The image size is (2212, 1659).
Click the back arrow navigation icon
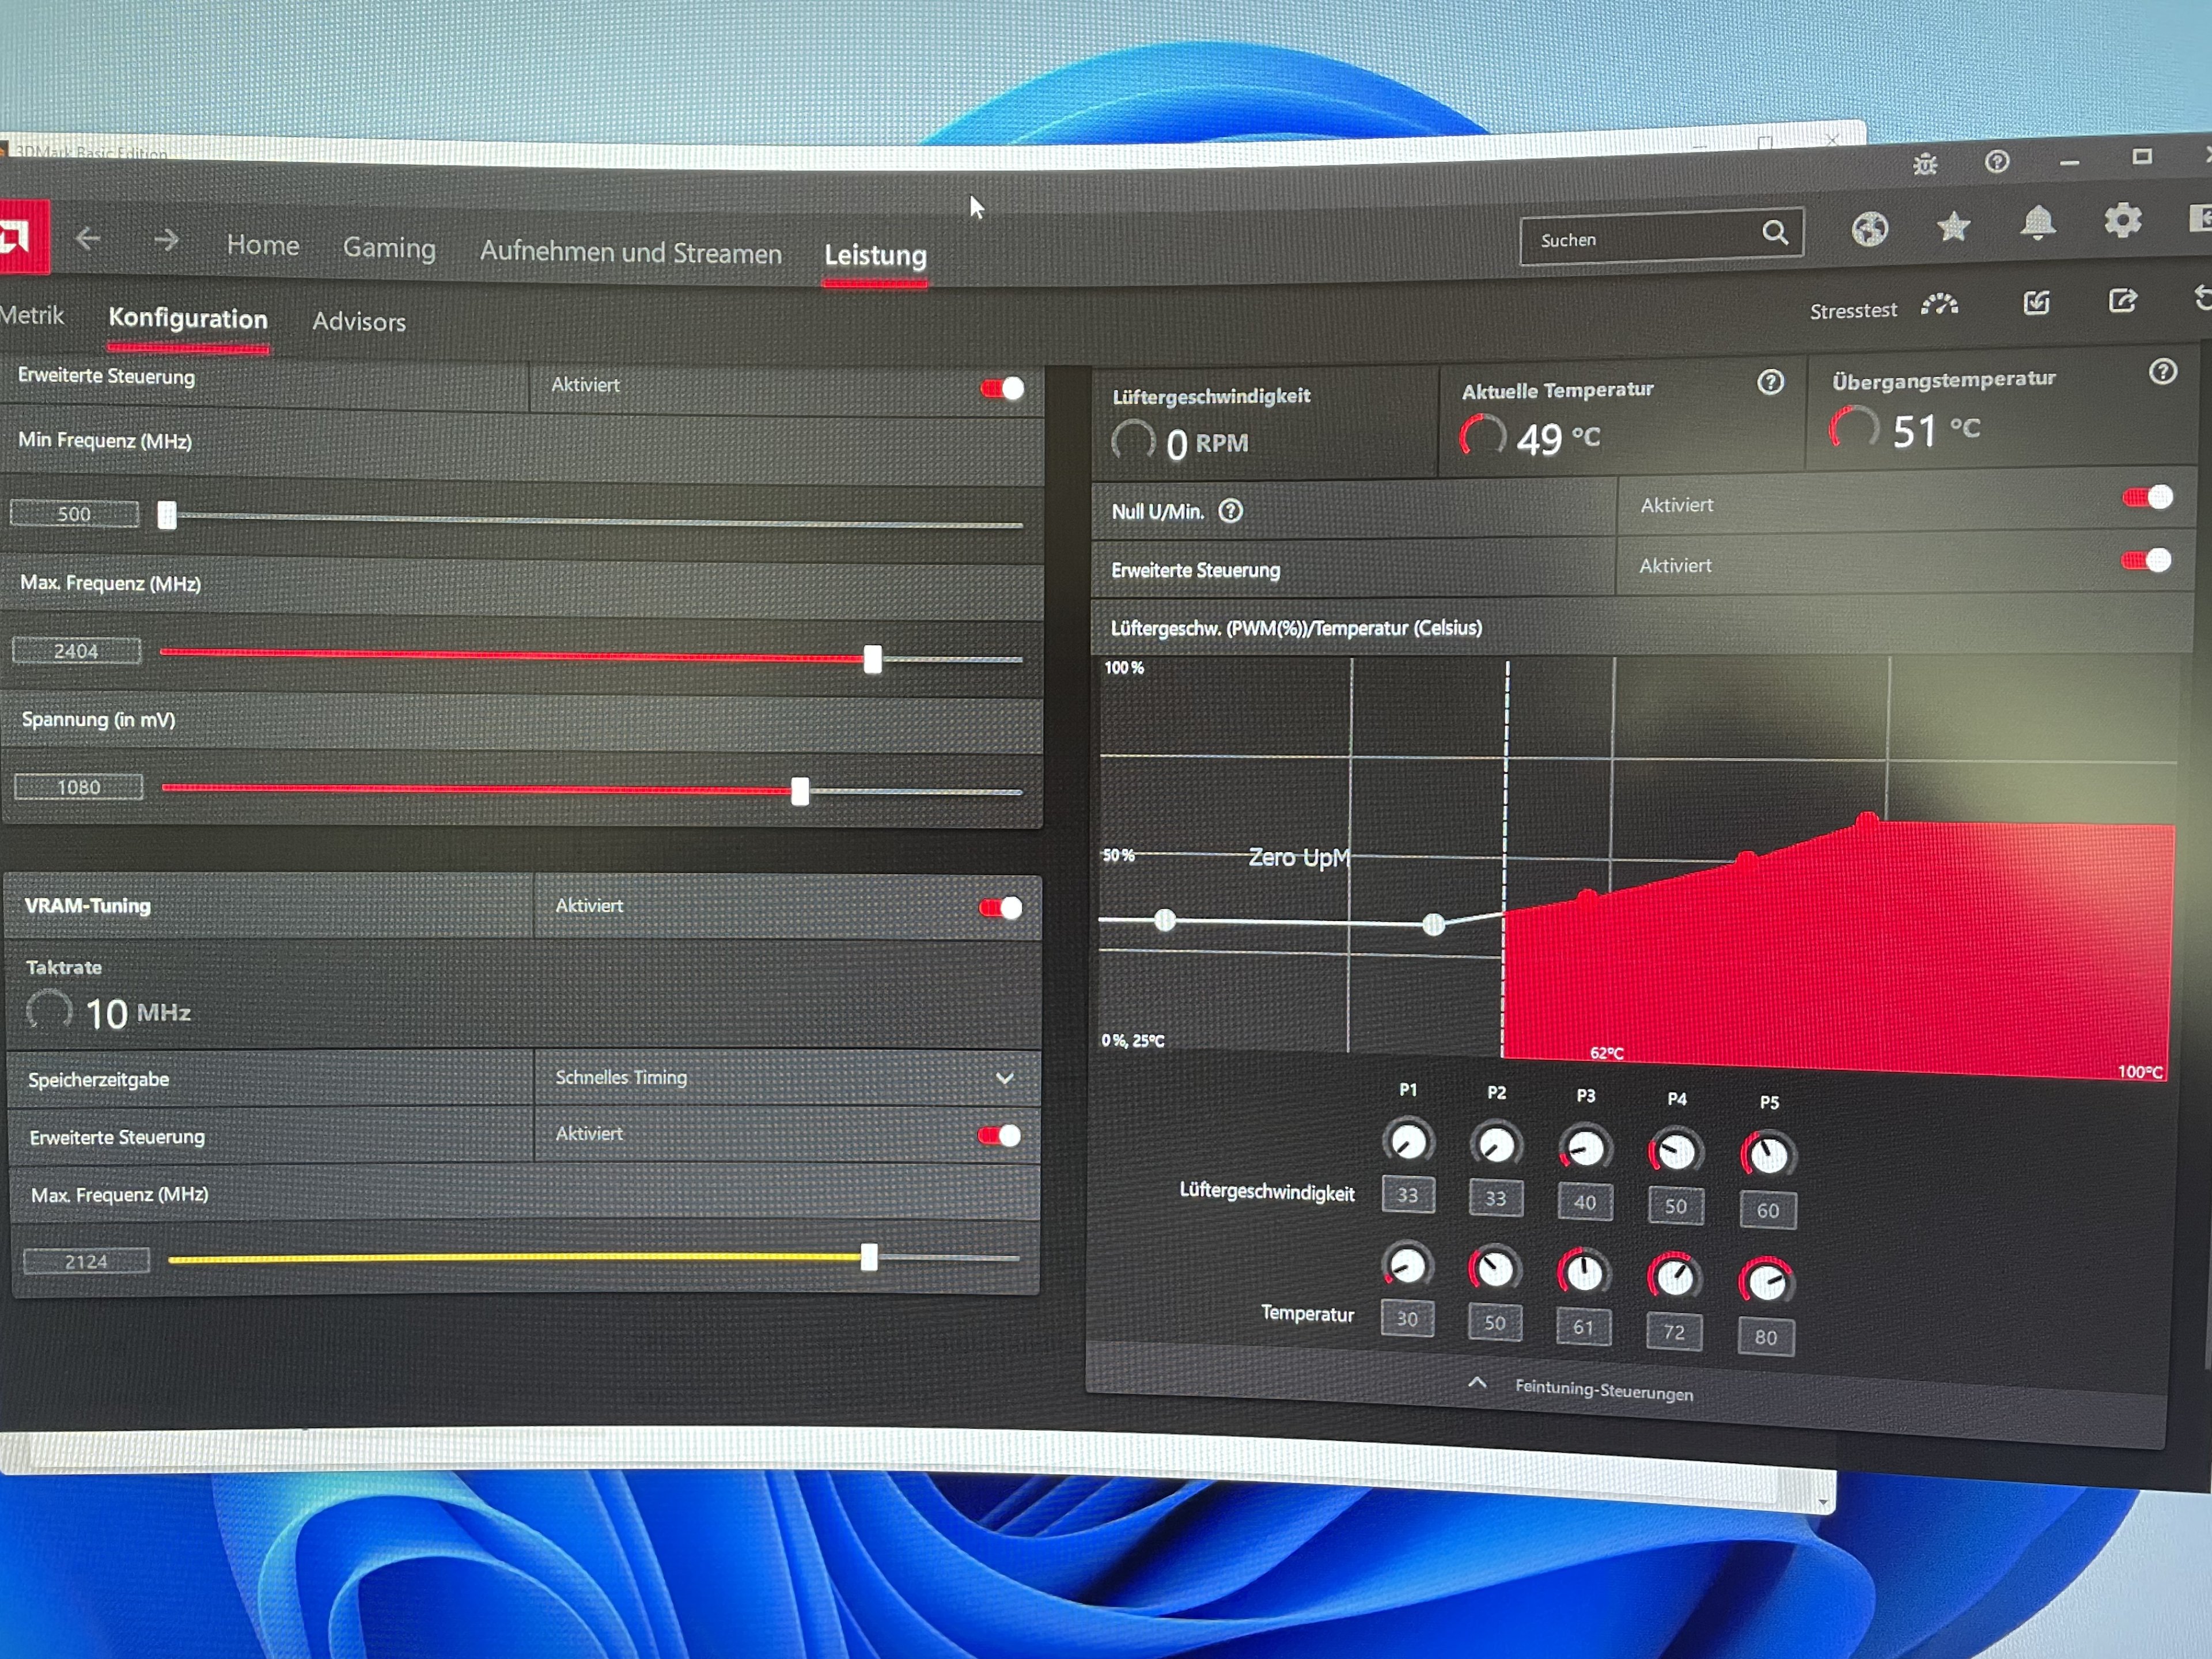click(88, 238)
